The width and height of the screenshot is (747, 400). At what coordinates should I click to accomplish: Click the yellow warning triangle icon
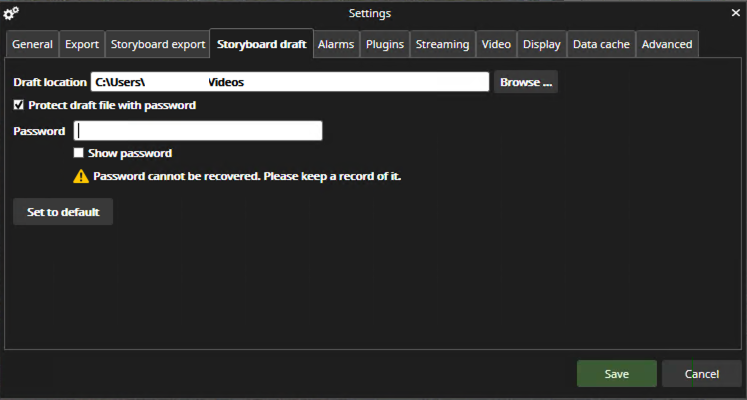[81, 176]
